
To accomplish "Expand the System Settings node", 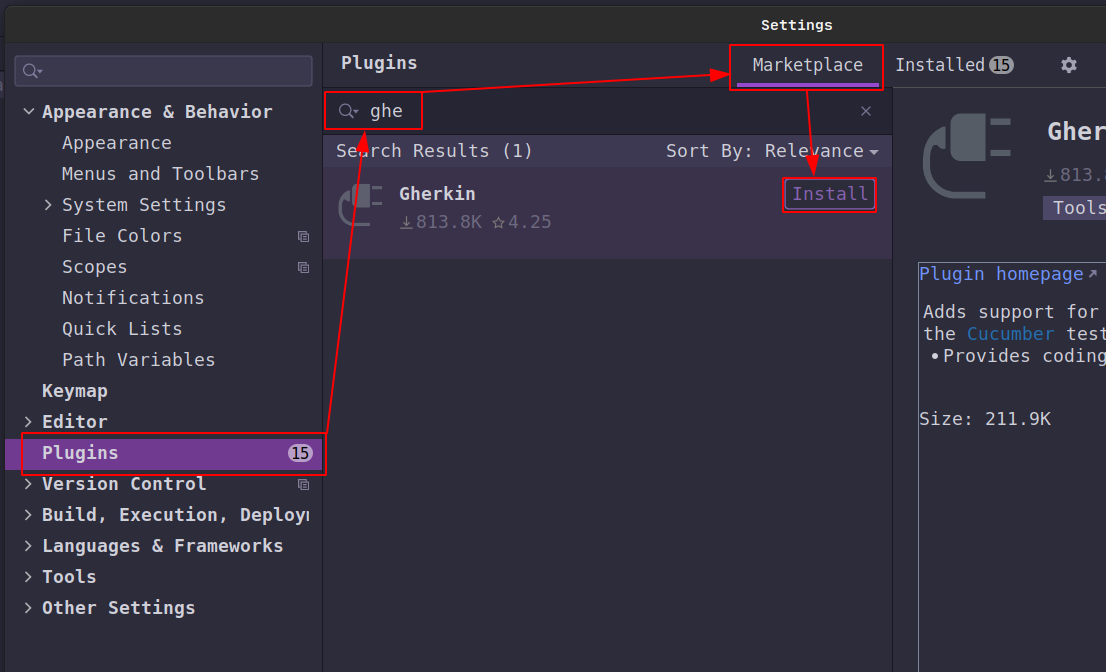I will [49, 205].
